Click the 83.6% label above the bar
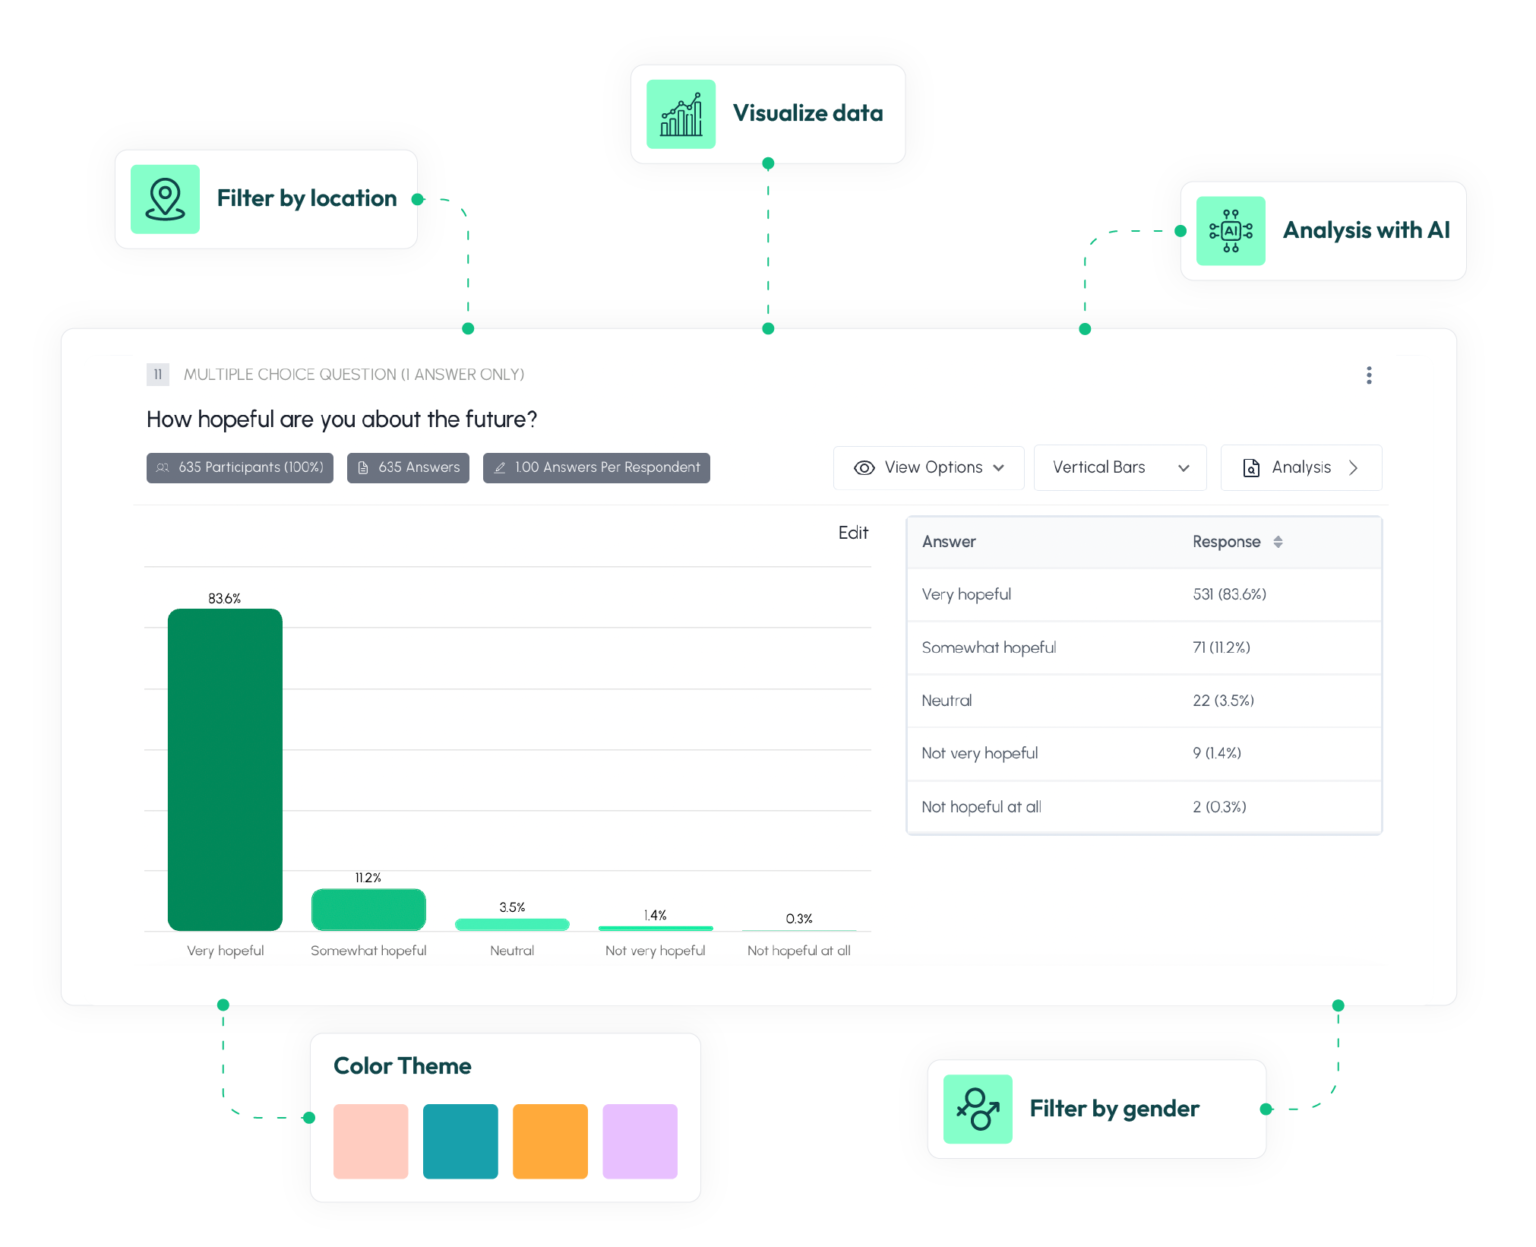This screenshot has height=1247, width=1536. click(x=224, y=599)
